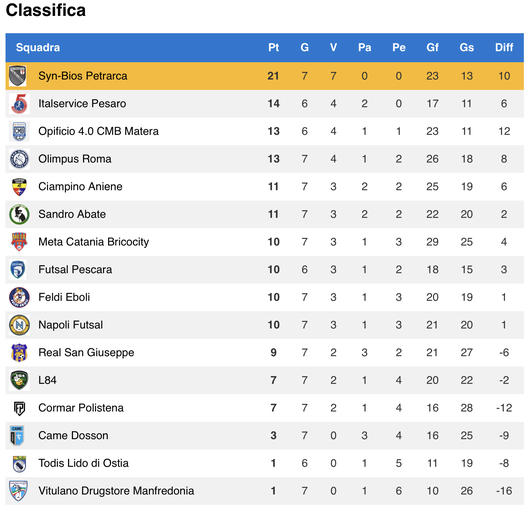Viewport: 528px width, 509px height.
Task: Open Real San Giuseppe team name
Action: (x=86, y=352)
